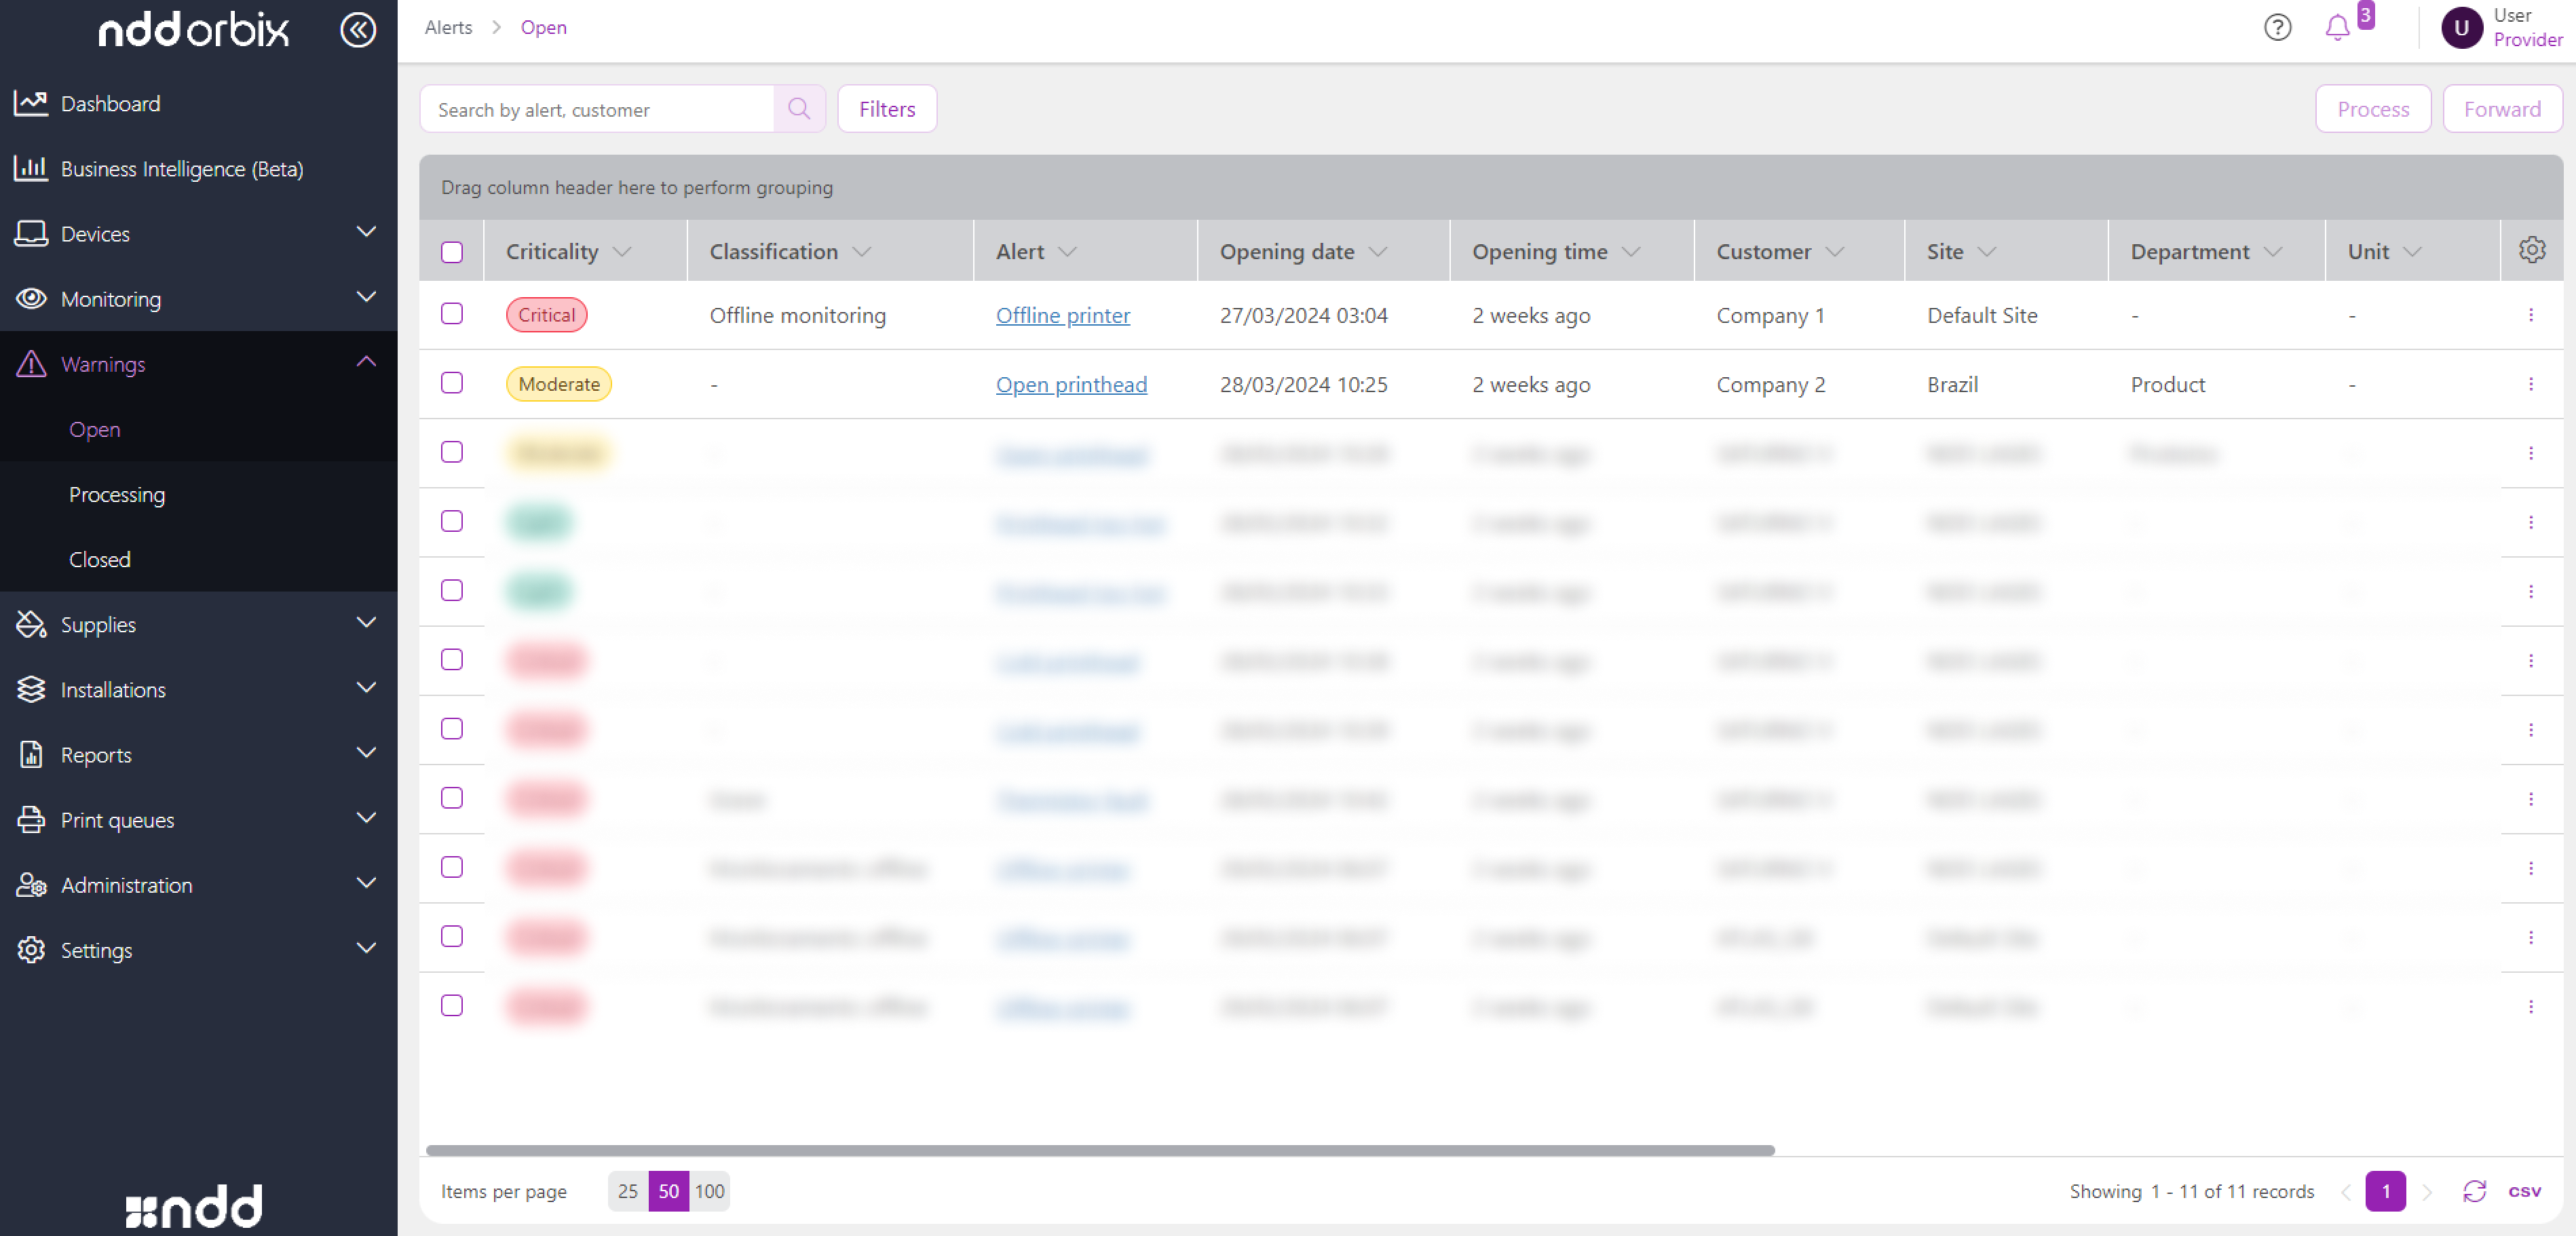The width and height of the screenshot is (2576, 1236).
Task: Tick the select-all header checkbox
Action: (x=452, y=252)
